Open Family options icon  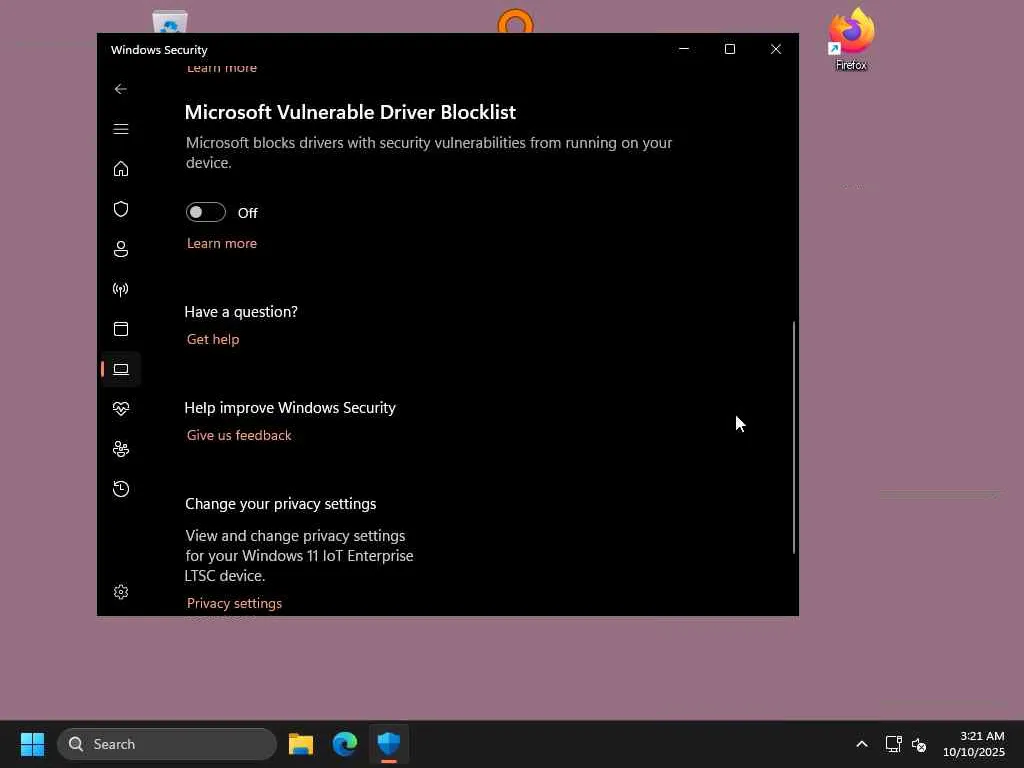click(x=121, y=449)
